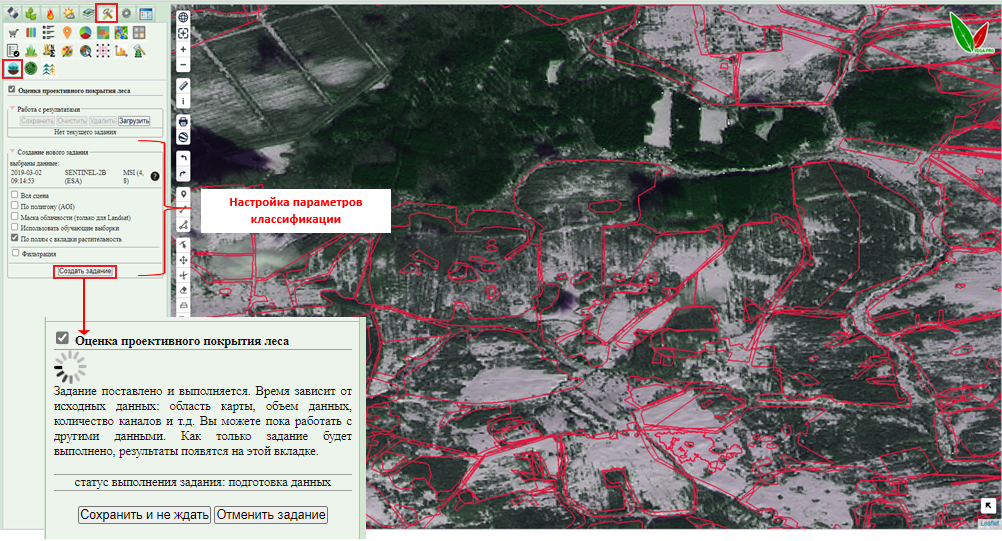
Task: Click the 'Сохранить и не ждать' button
Action: pos(144,515)
